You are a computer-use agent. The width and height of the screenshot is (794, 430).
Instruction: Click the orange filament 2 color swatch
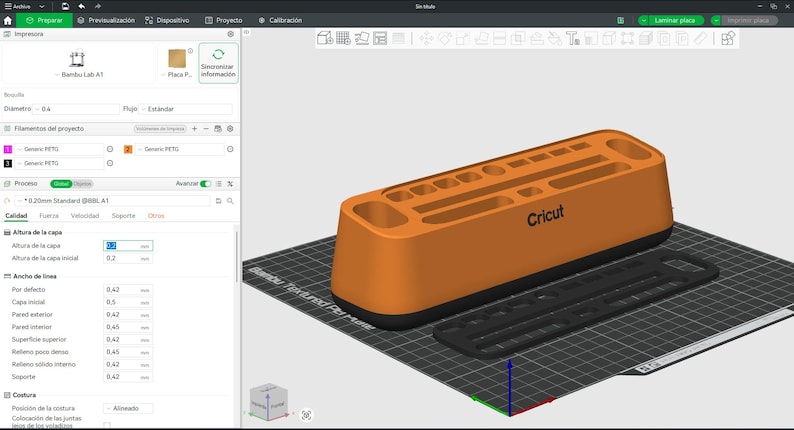coord(128,149)
